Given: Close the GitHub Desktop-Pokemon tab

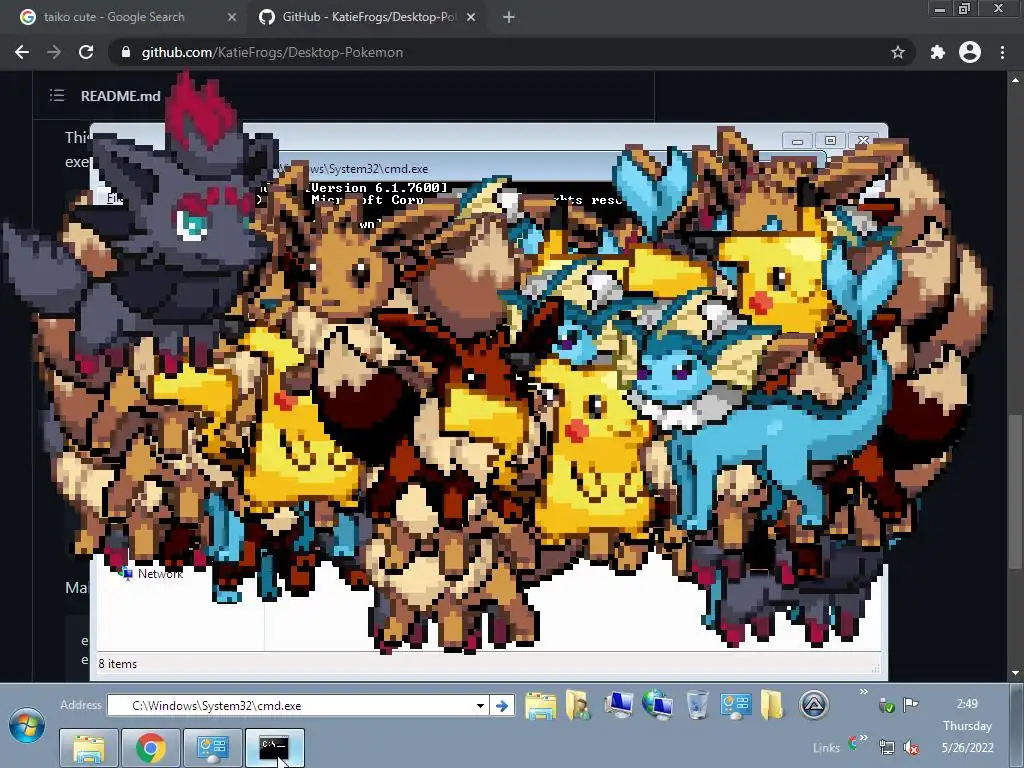Looking at the screenshot, I should tap(471, 17).
